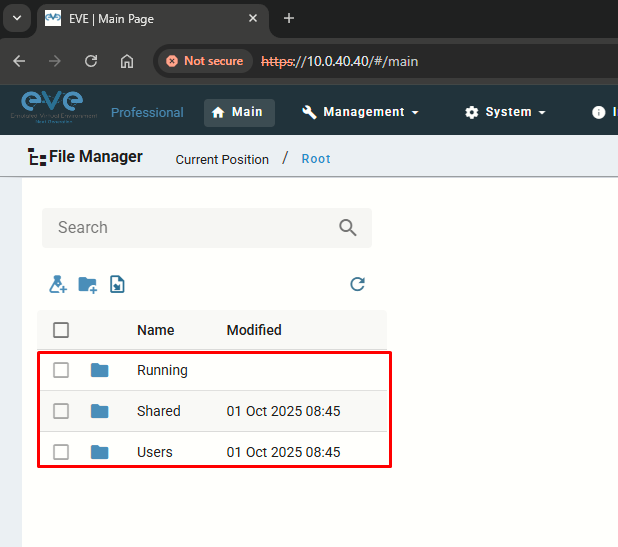The image size is (618, 547).
Task: Click the browser back arrow
Action: [19, 61]
